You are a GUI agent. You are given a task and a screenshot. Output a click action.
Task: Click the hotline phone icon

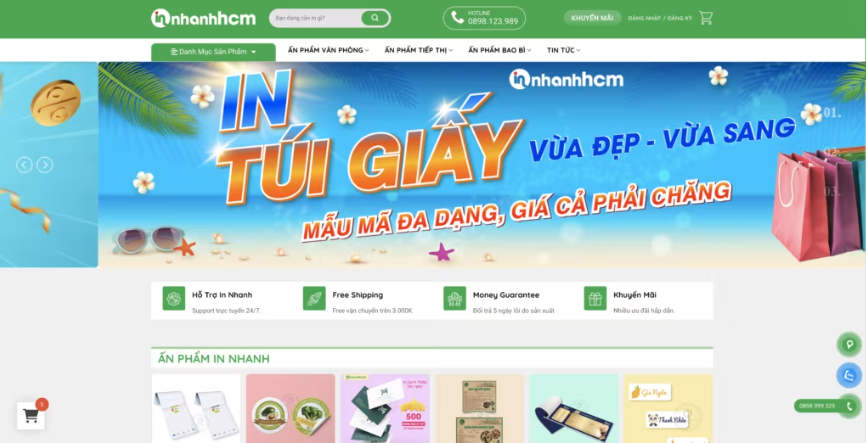[457, 18]
